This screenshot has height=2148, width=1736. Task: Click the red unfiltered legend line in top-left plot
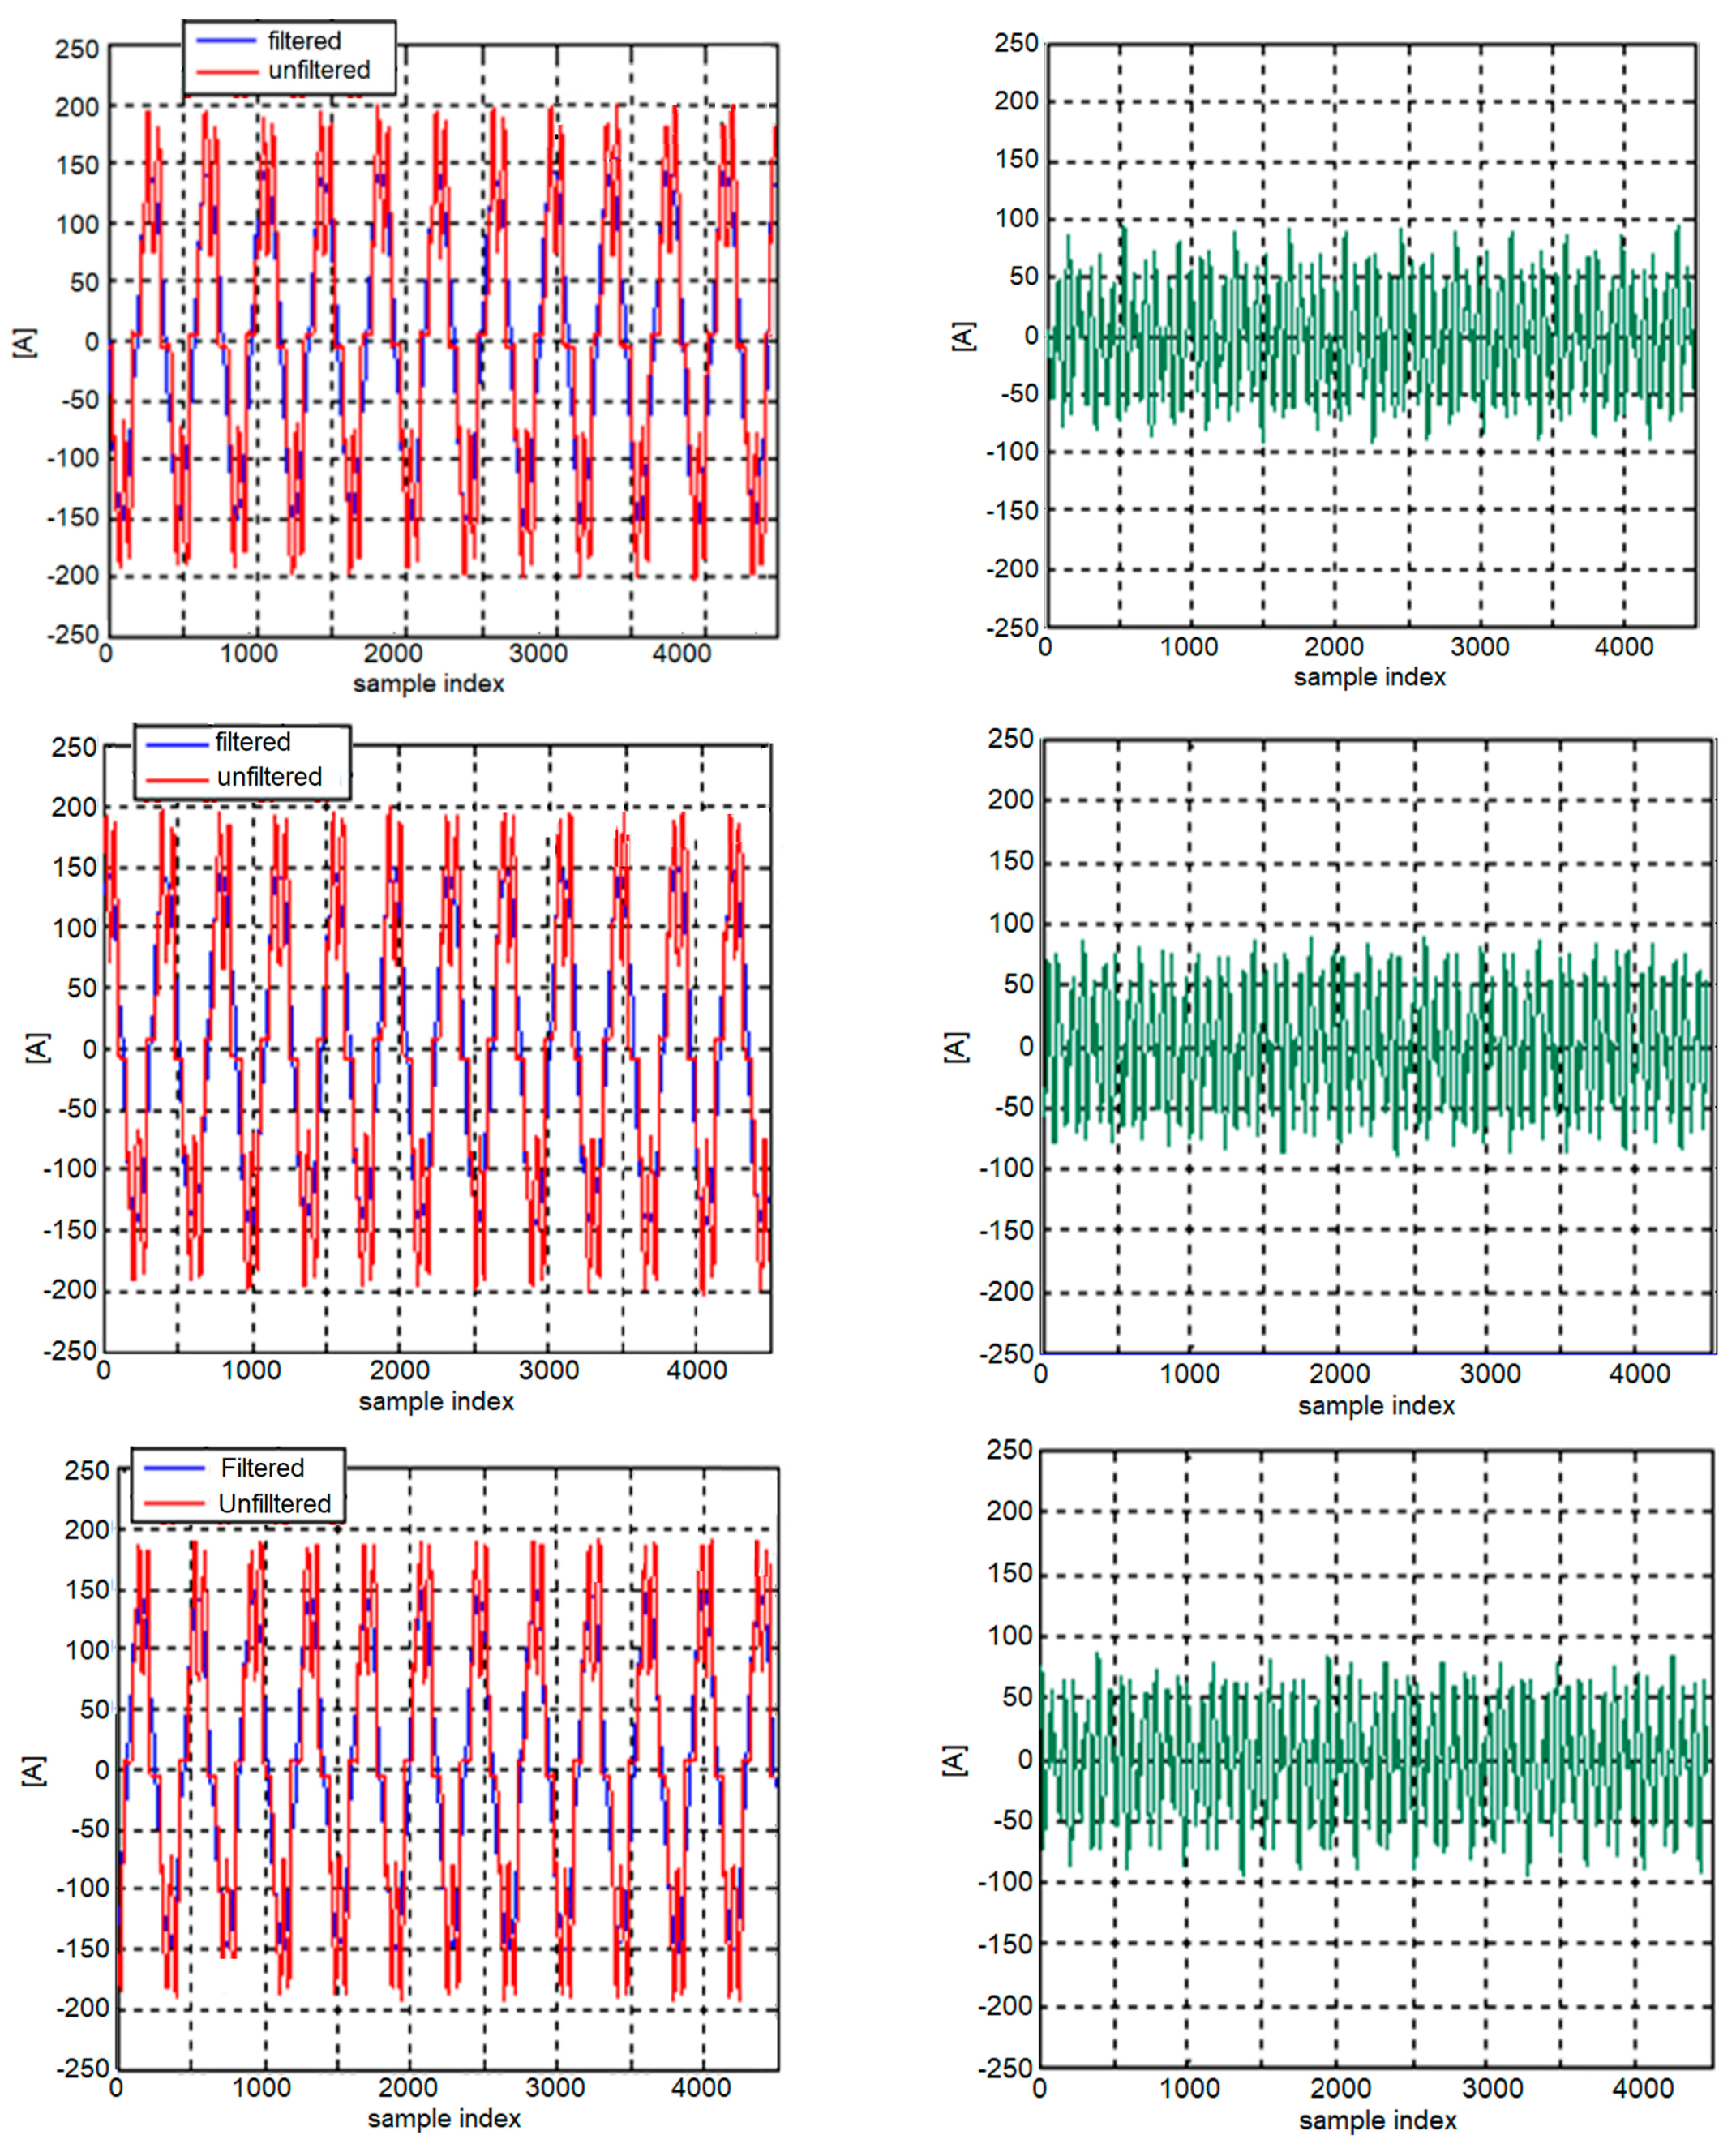coord(227,71)
